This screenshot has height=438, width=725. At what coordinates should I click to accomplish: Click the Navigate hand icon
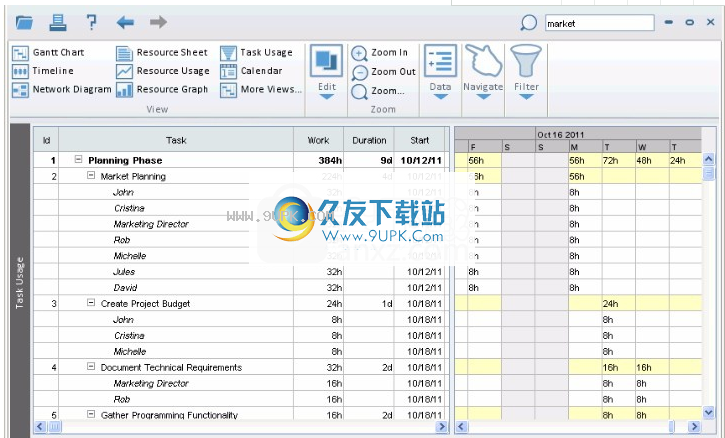click(483, 61)
